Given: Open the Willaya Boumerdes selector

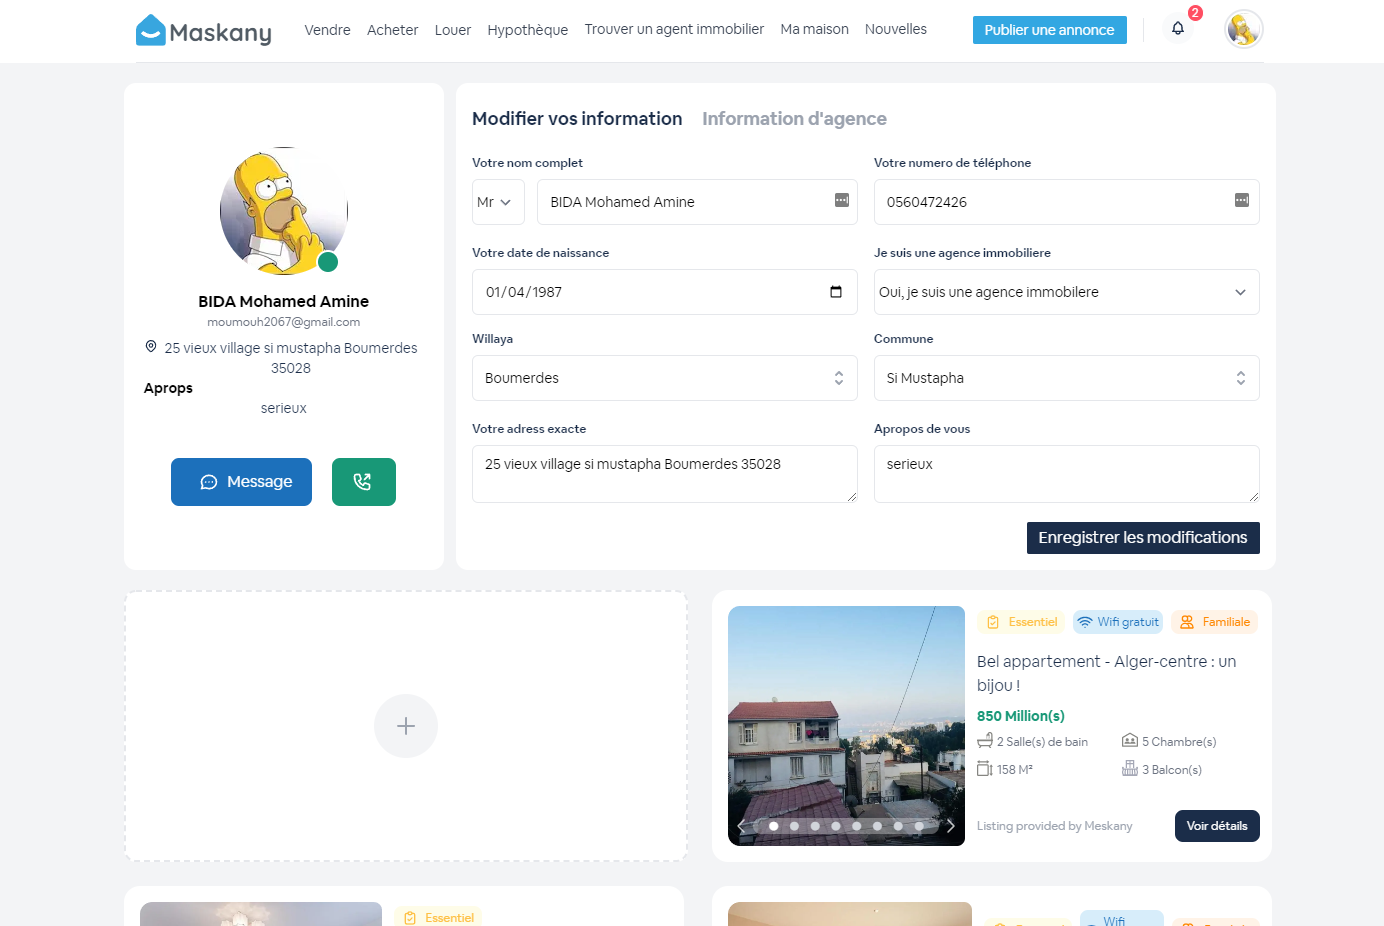Looking at the screenshot, I should click(665, 378).
